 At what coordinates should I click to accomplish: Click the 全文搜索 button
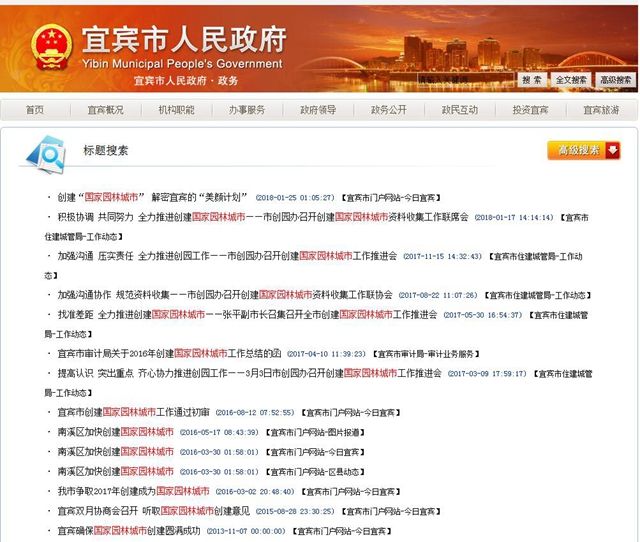(571, 80)
